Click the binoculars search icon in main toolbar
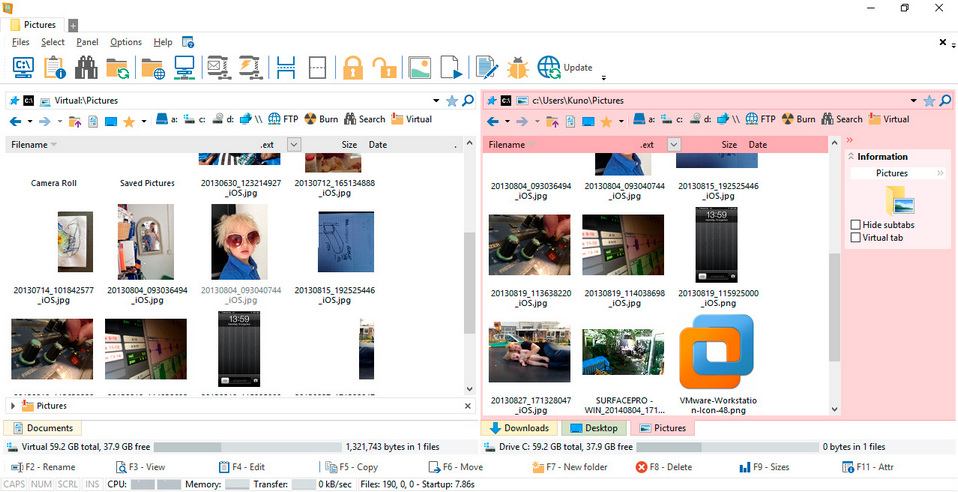 pos(87,67)
